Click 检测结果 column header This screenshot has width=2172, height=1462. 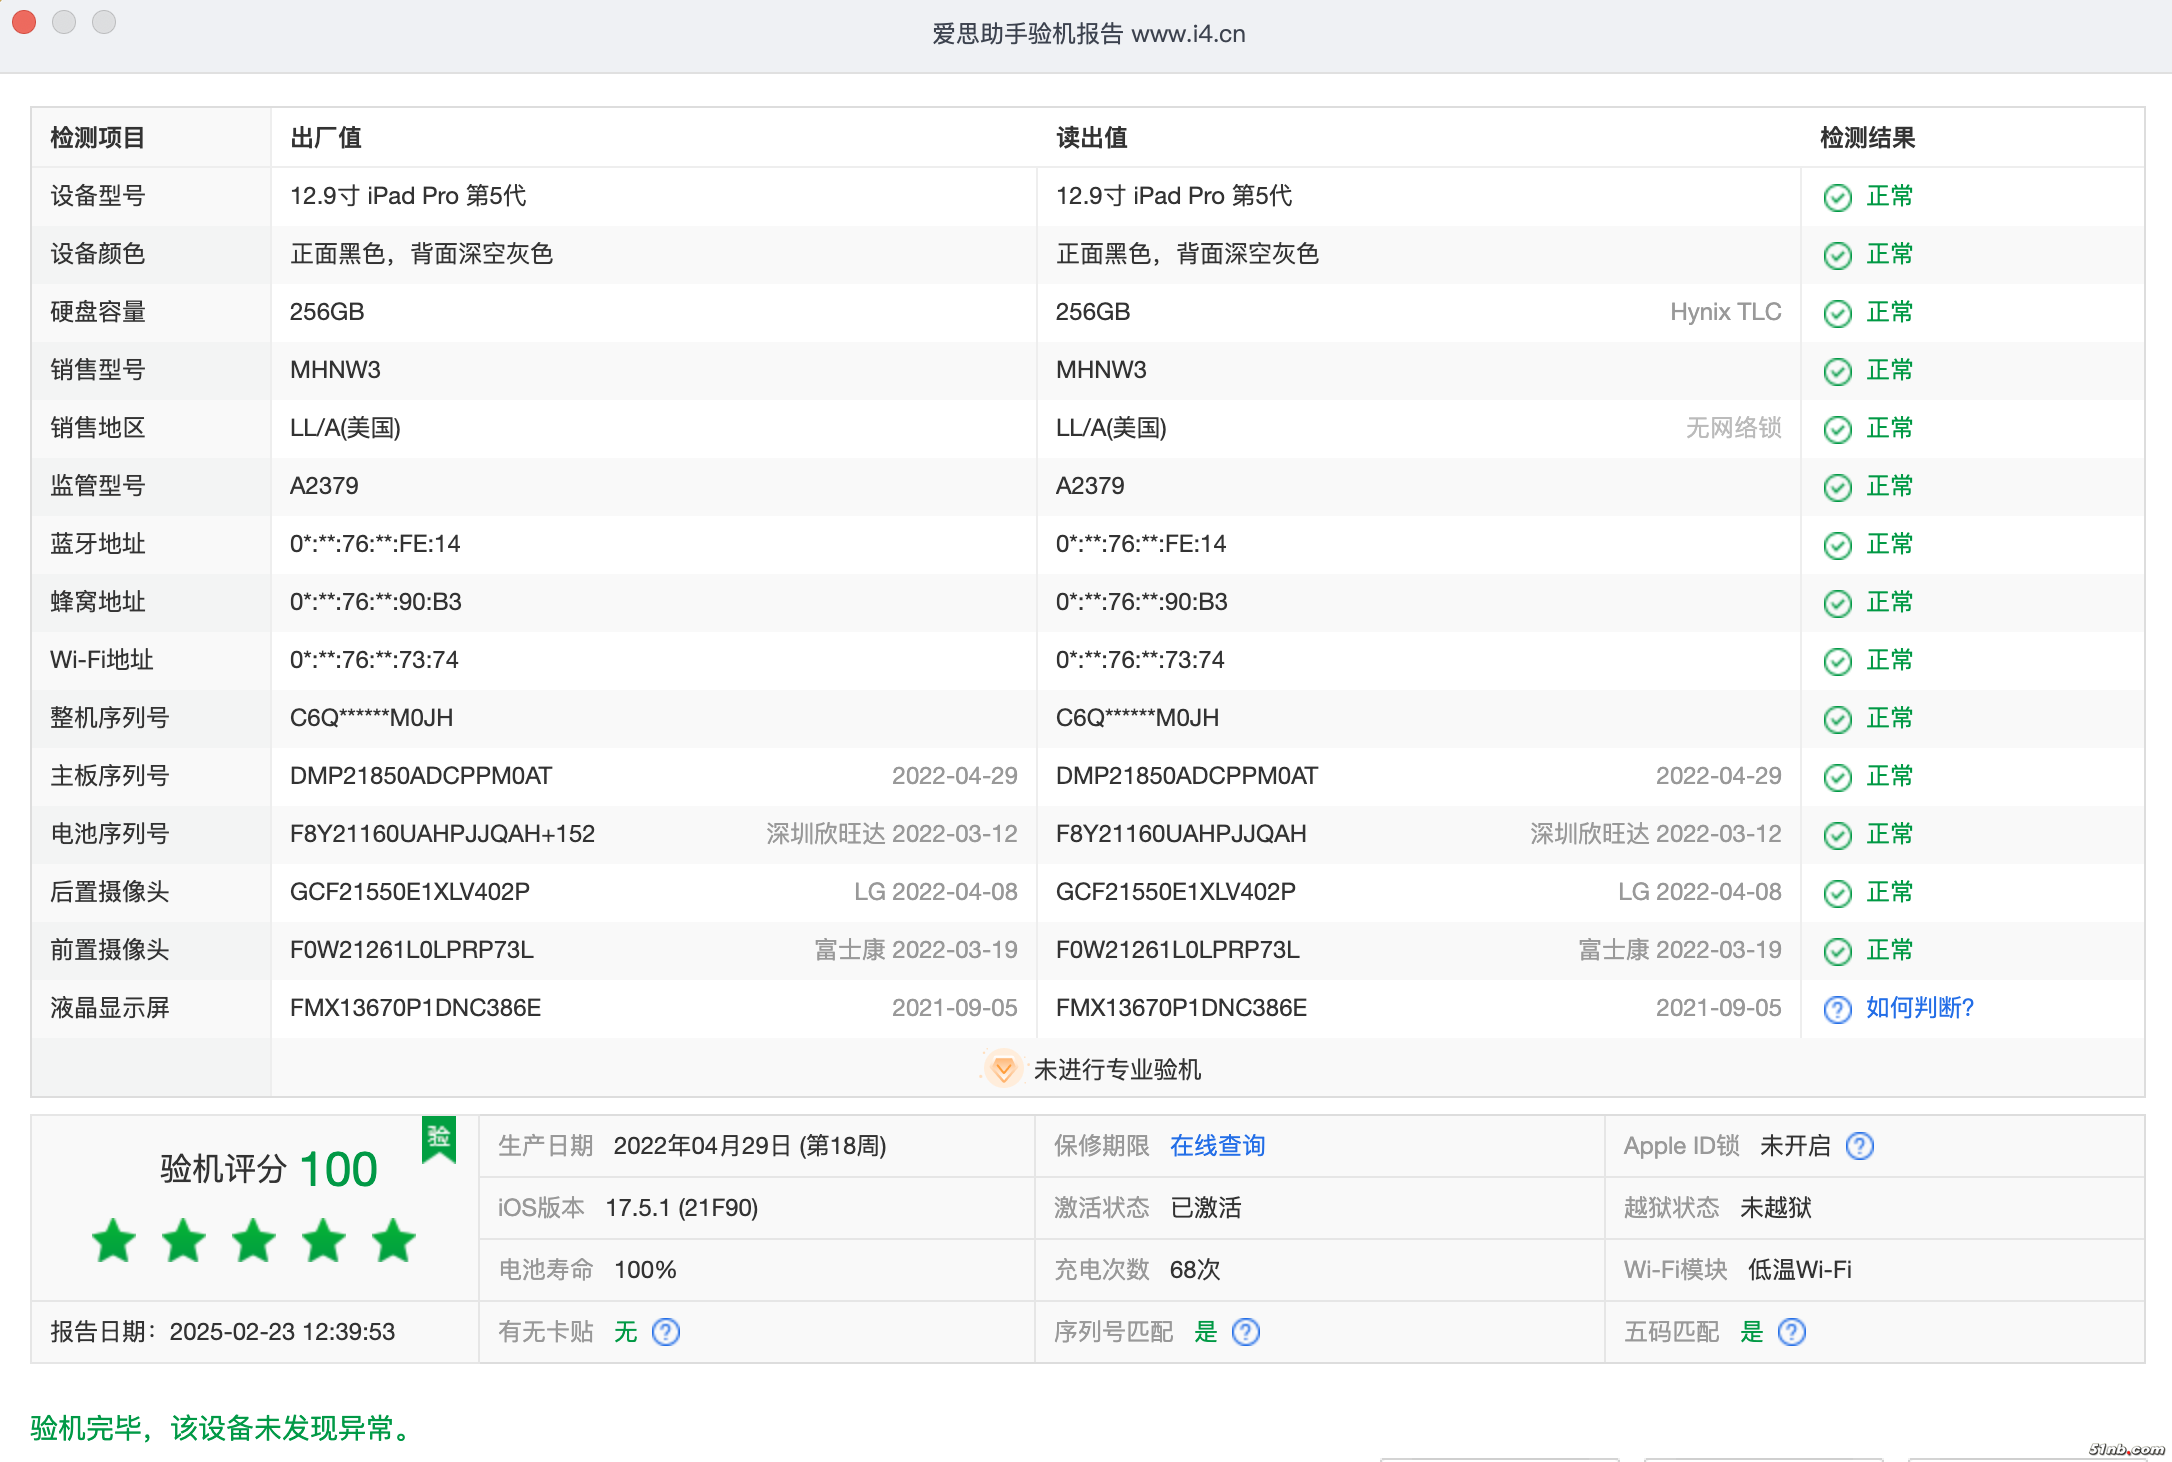1867,138
